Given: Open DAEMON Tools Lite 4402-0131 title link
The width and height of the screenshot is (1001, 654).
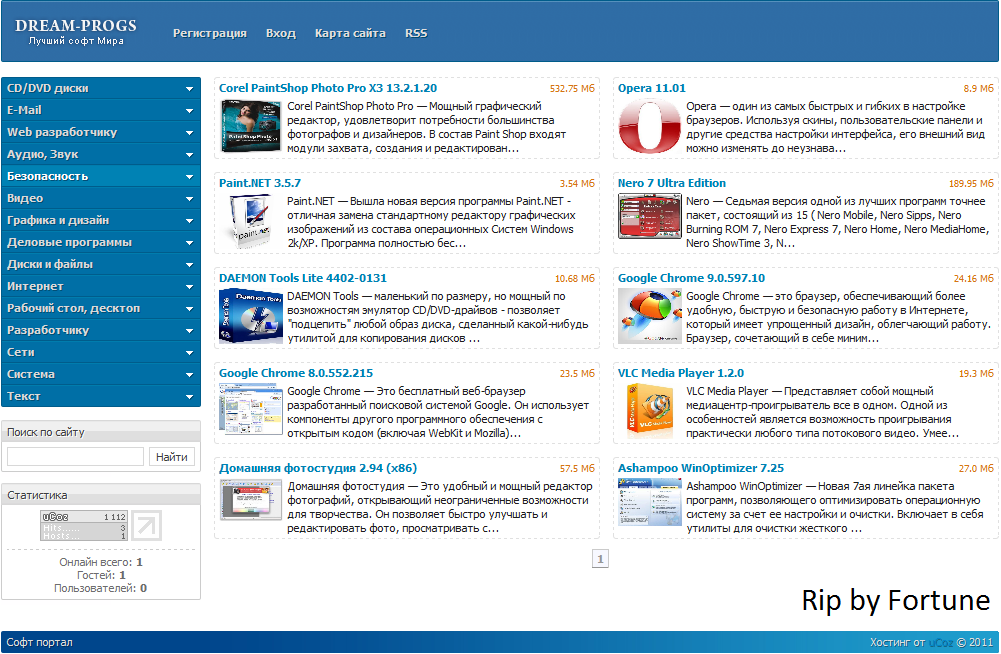Looking at the screenshot, I should [x=303, y=278].
